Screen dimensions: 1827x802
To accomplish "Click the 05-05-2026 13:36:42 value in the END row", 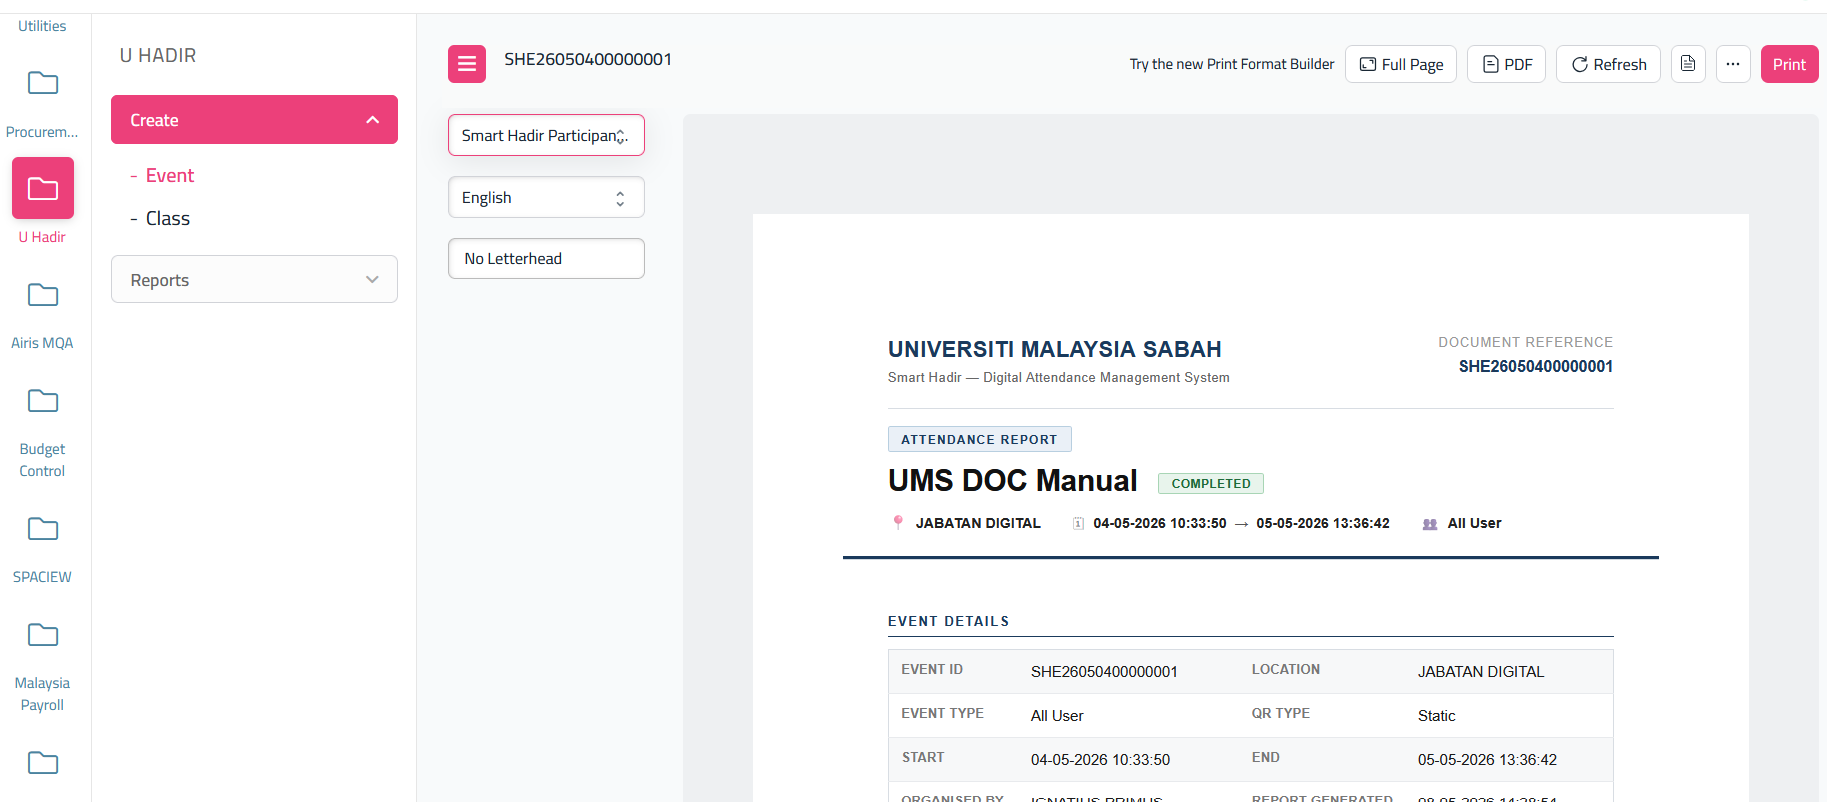I will click(x=1488, y=760).
